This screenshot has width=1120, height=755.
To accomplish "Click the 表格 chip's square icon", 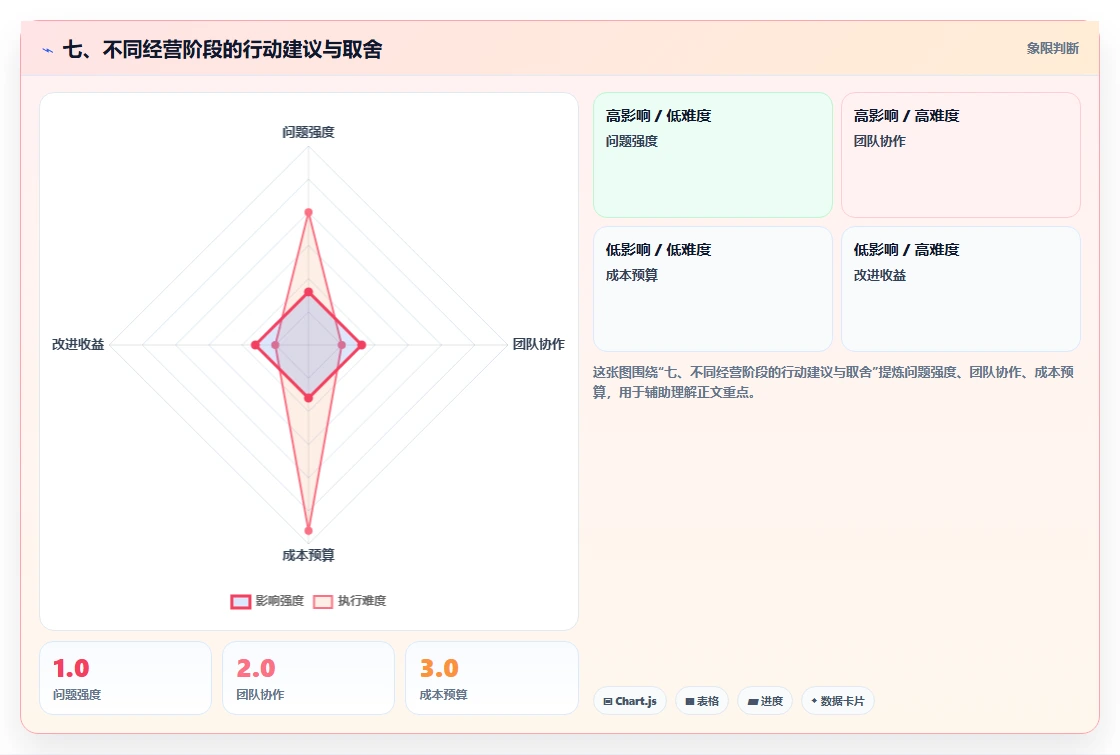I will [689, 701].
